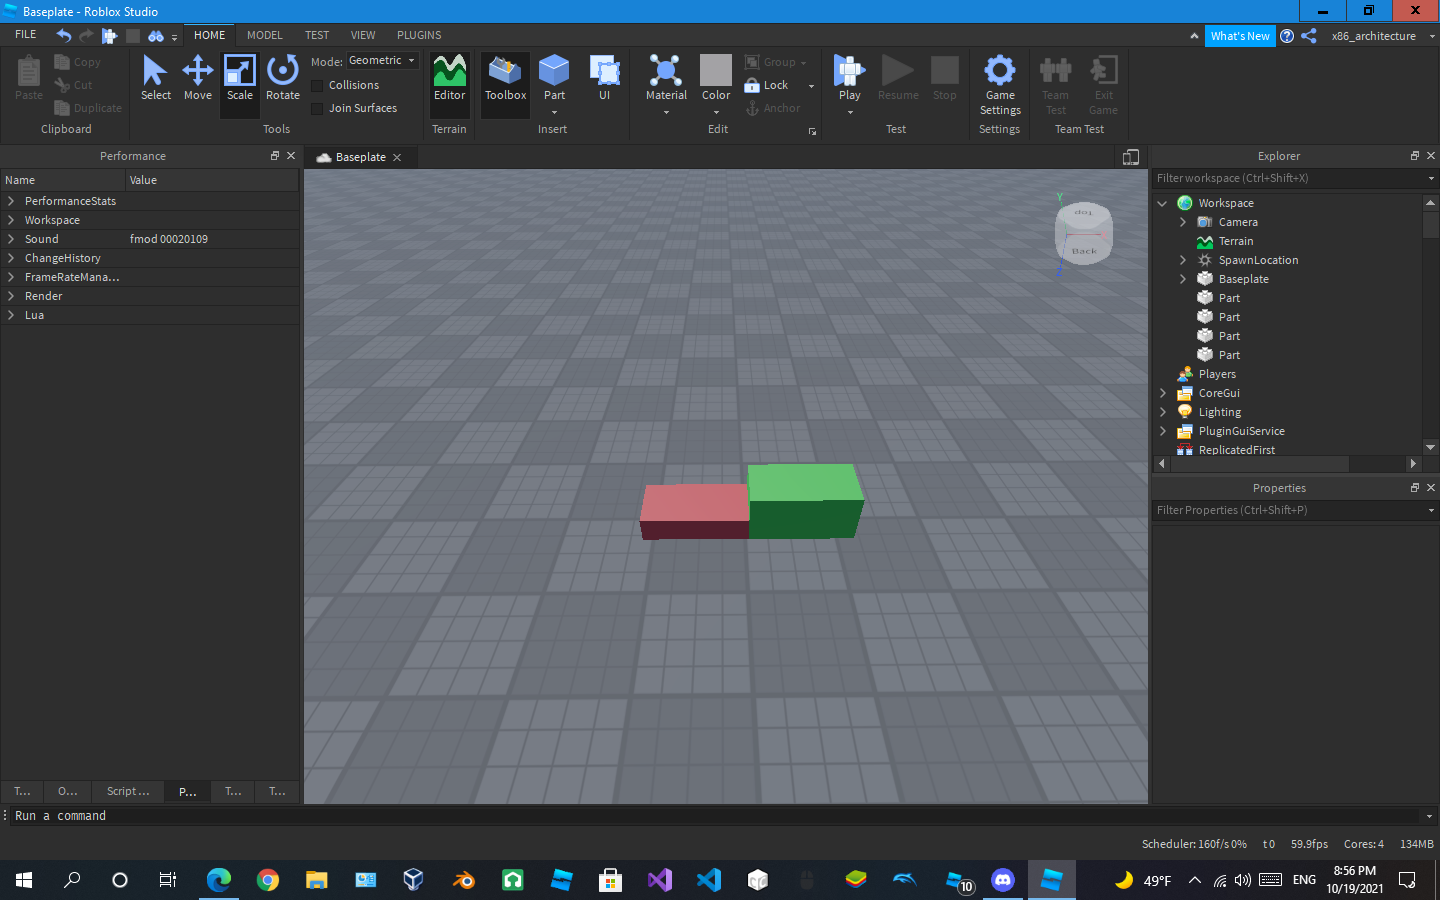Expand the SpawnLocation node
1440x900 pixels.
coord(1182,260)
